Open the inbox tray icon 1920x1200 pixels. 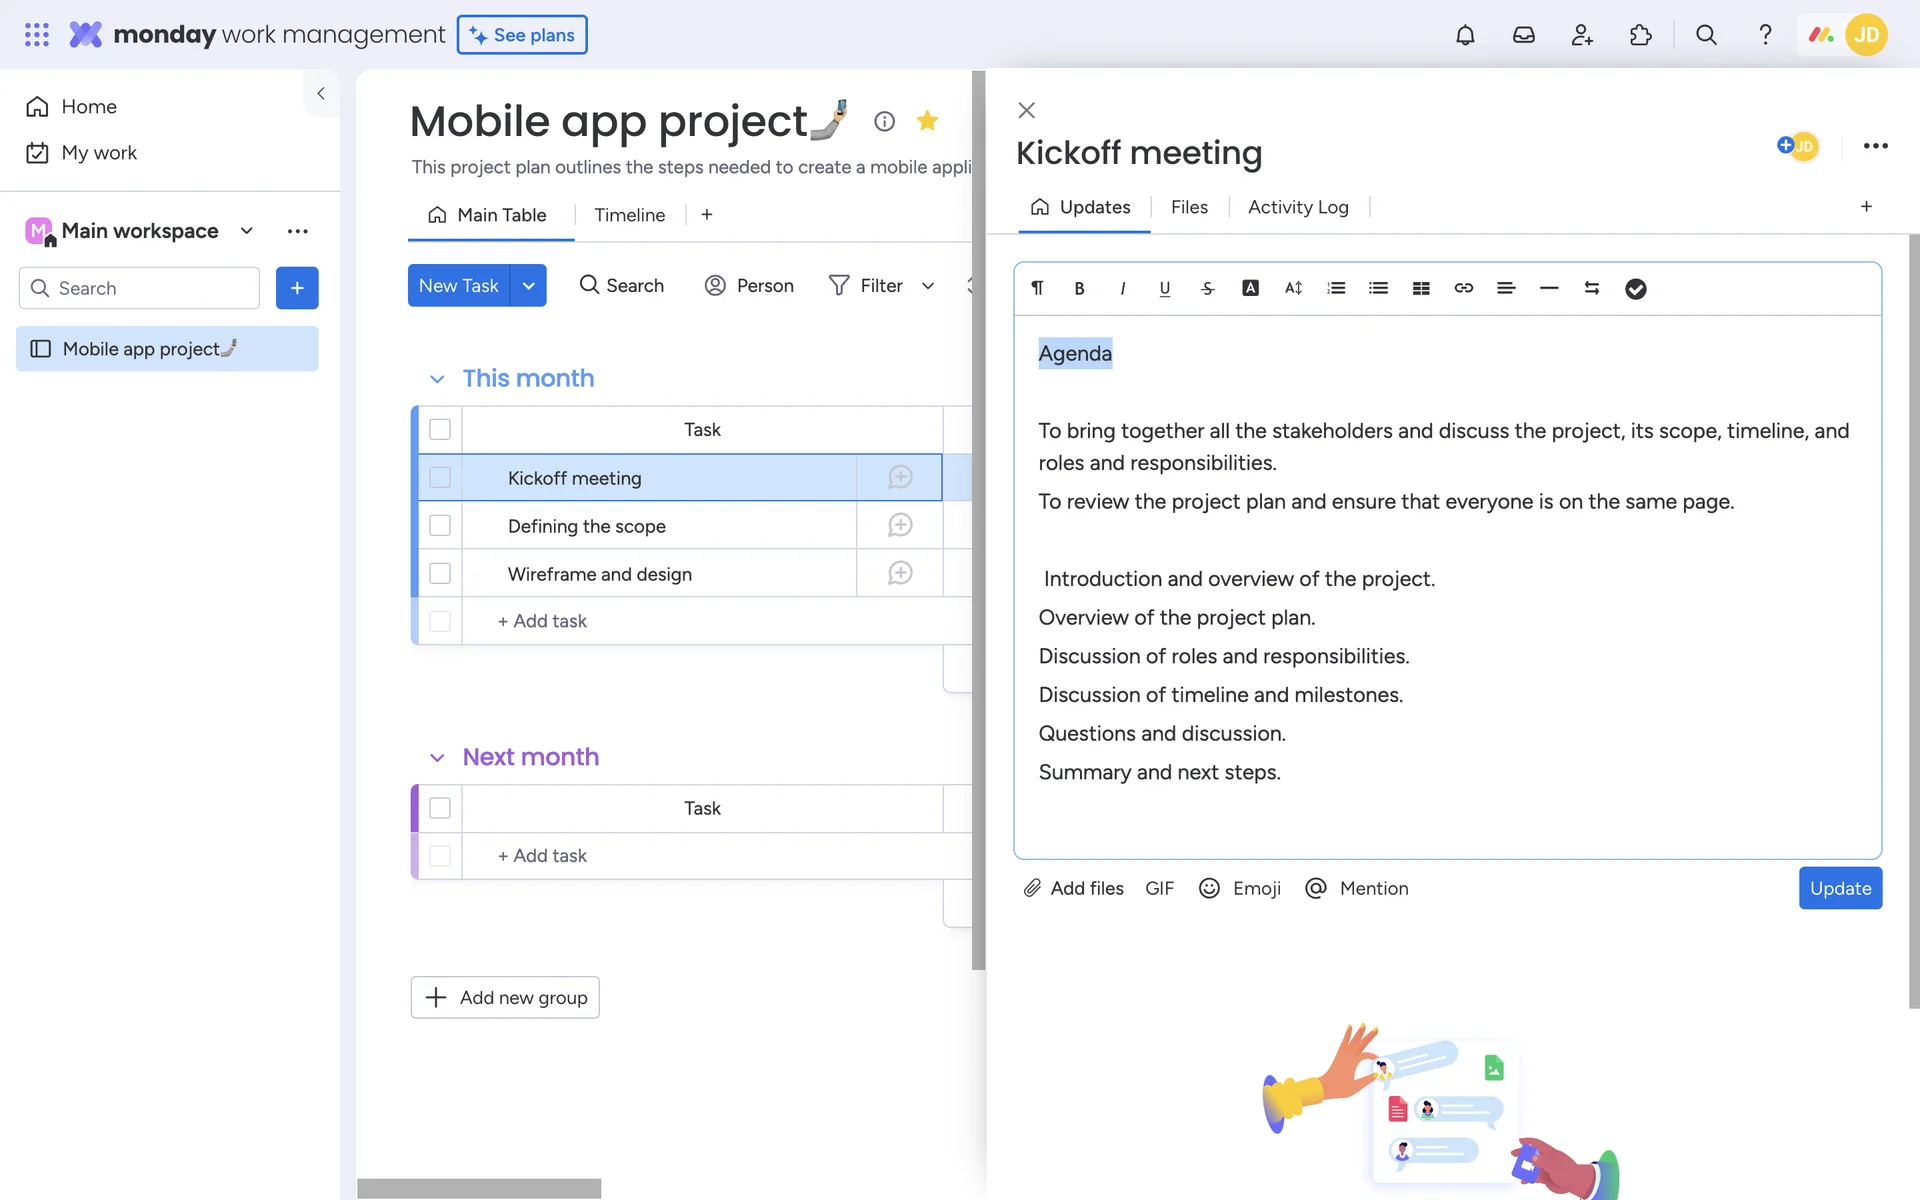coord(1523,35)
